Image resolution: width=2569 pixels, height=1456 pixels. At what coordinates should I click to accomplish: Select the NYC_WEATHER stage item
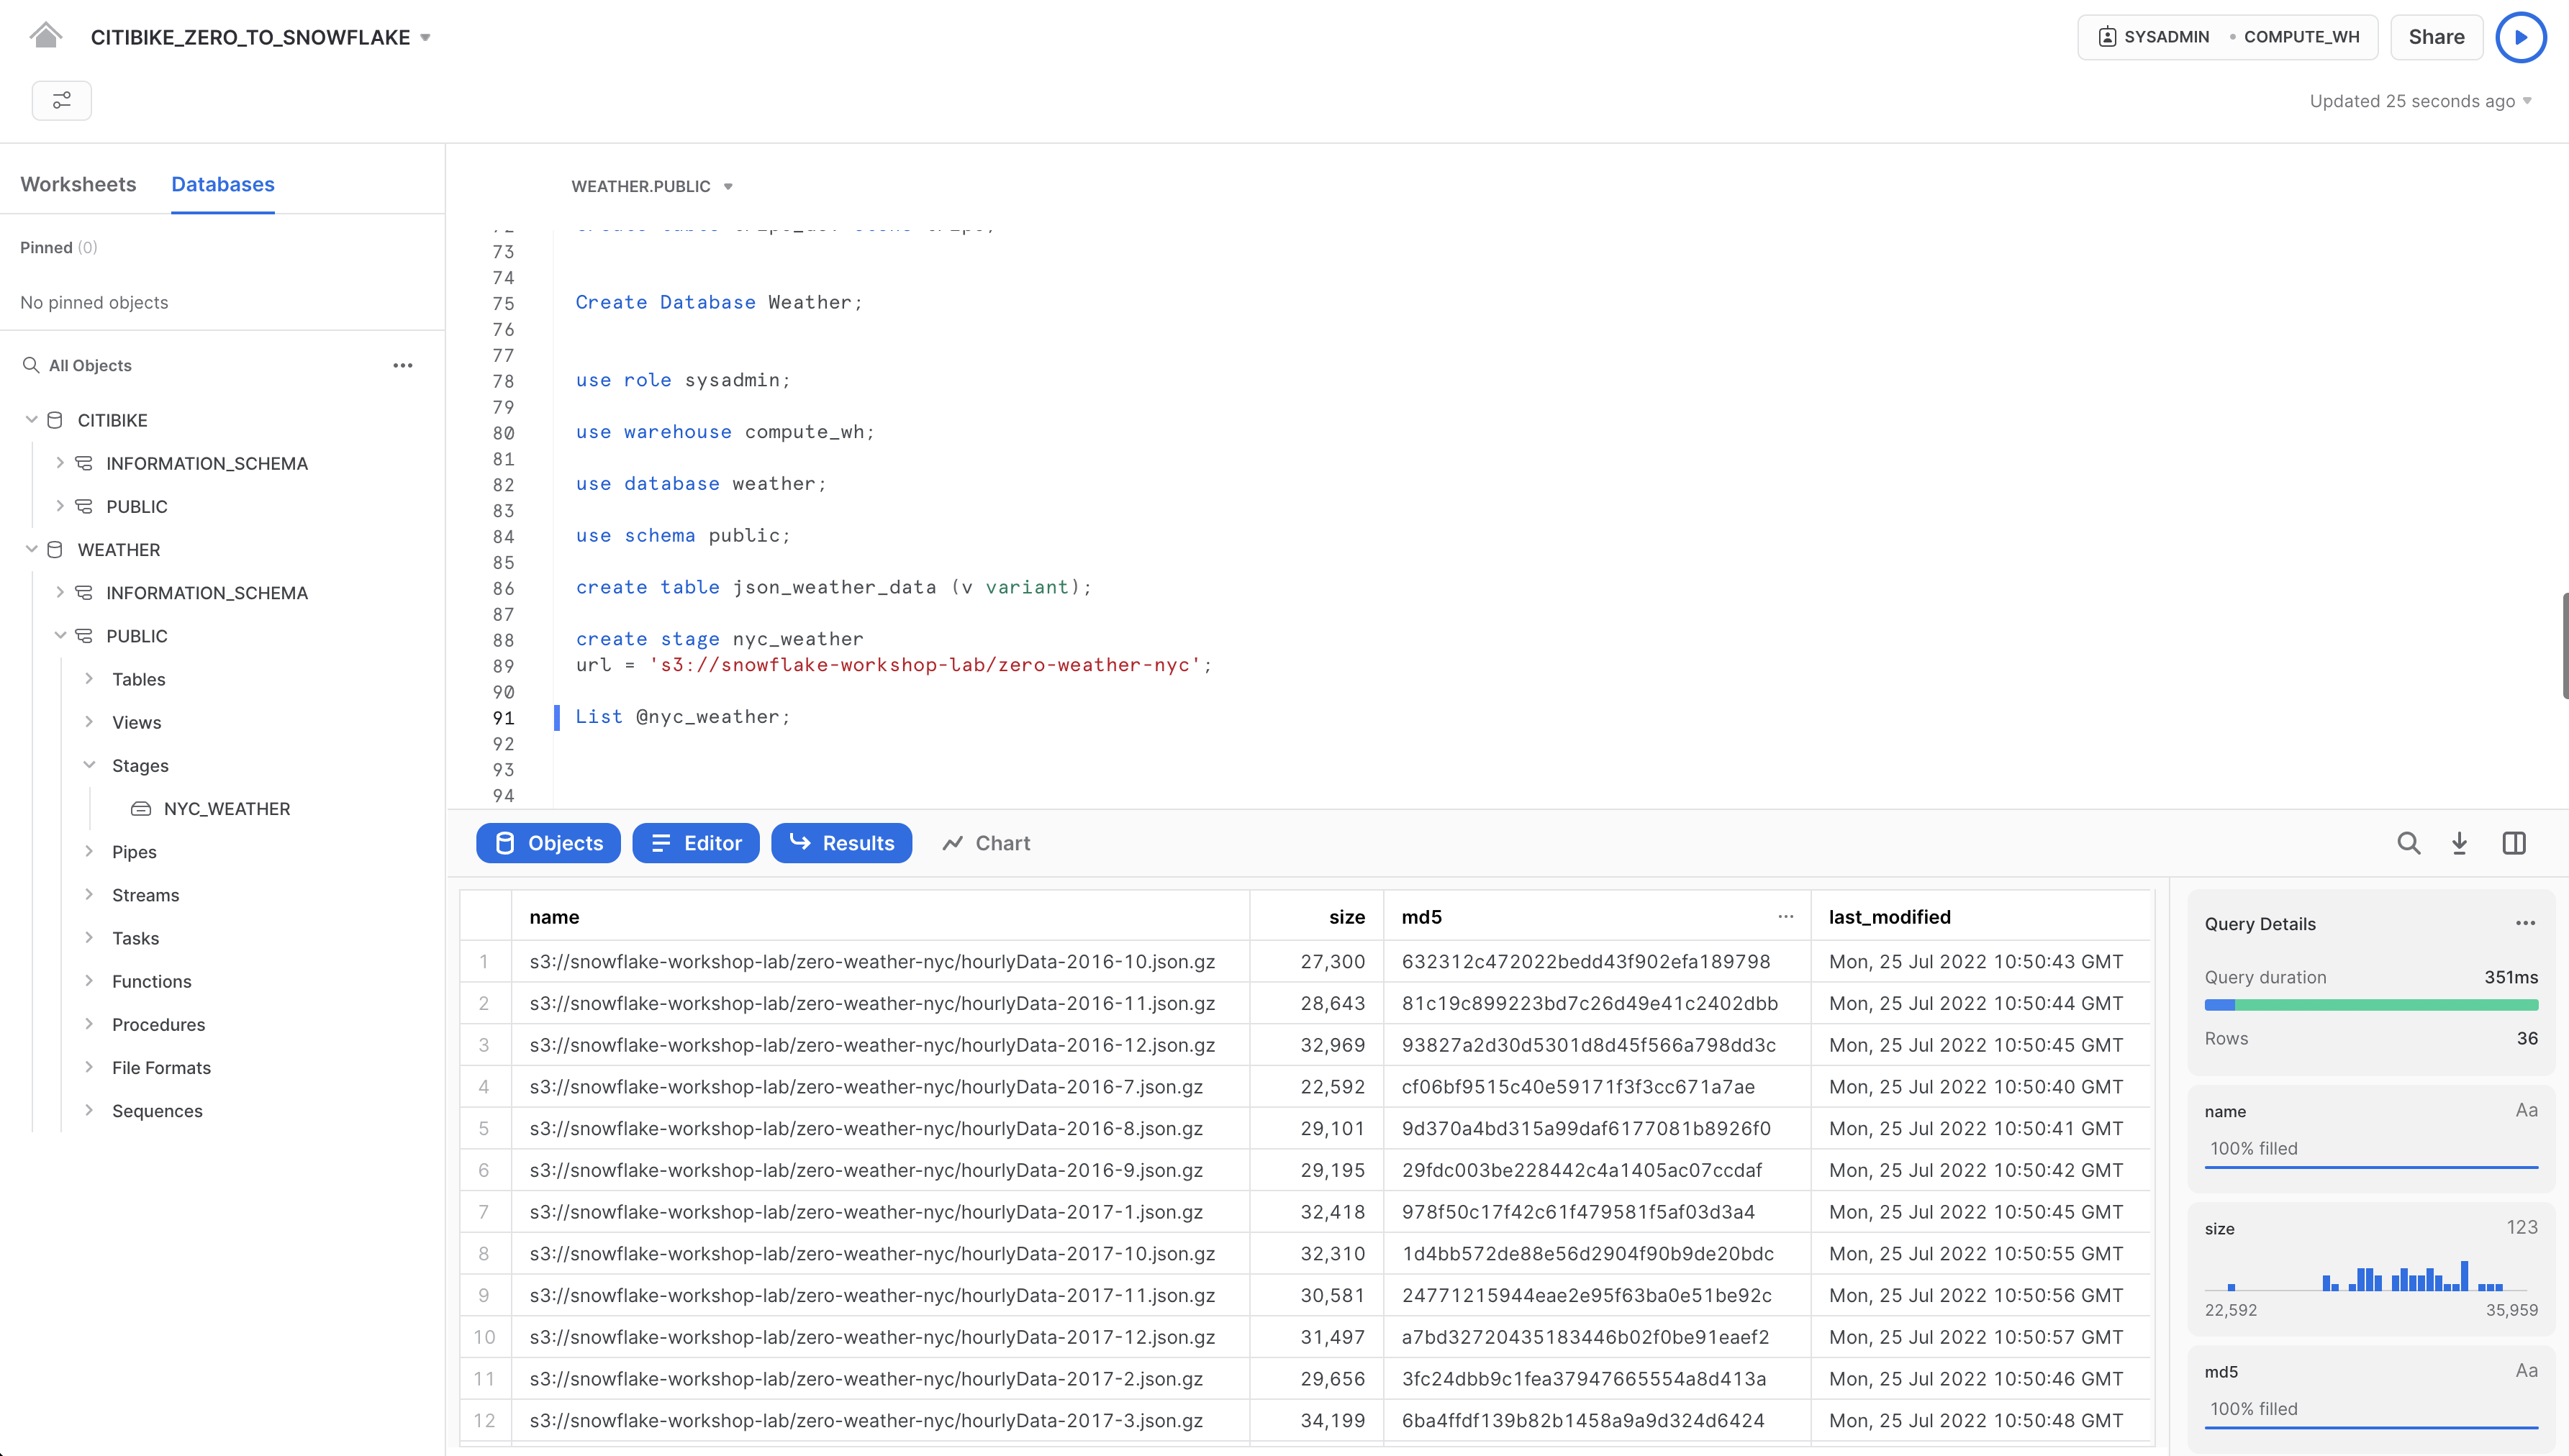point(226,808)
